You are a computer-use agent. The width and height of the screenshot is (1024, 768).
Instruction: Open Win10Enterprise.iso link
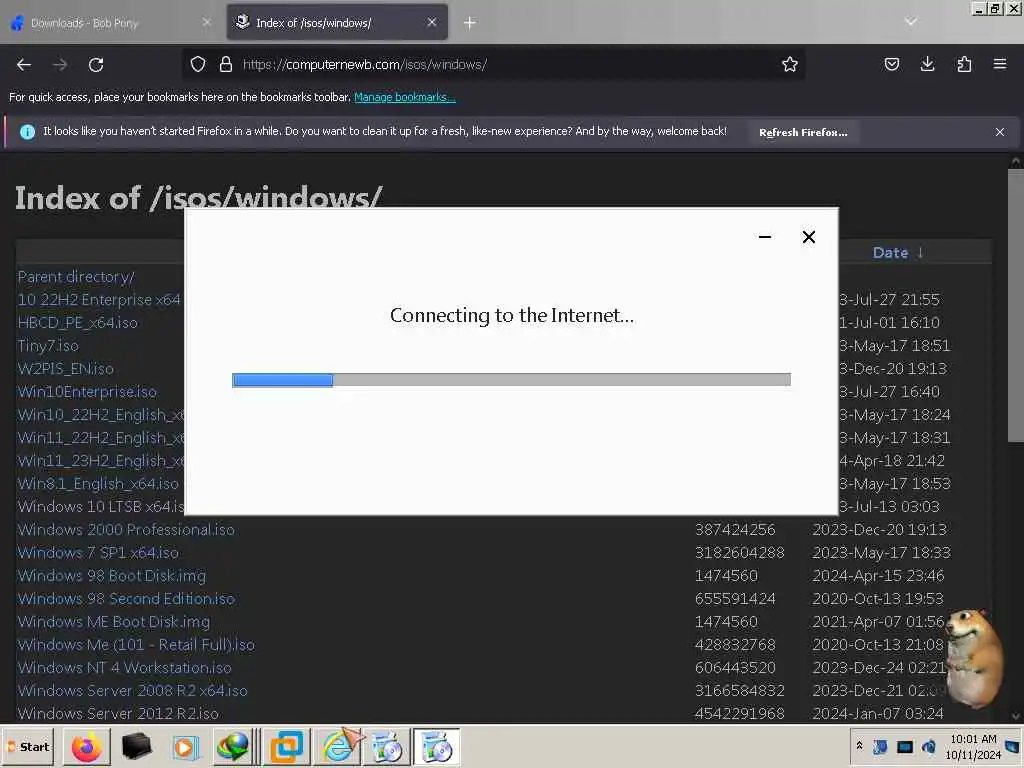87,392
